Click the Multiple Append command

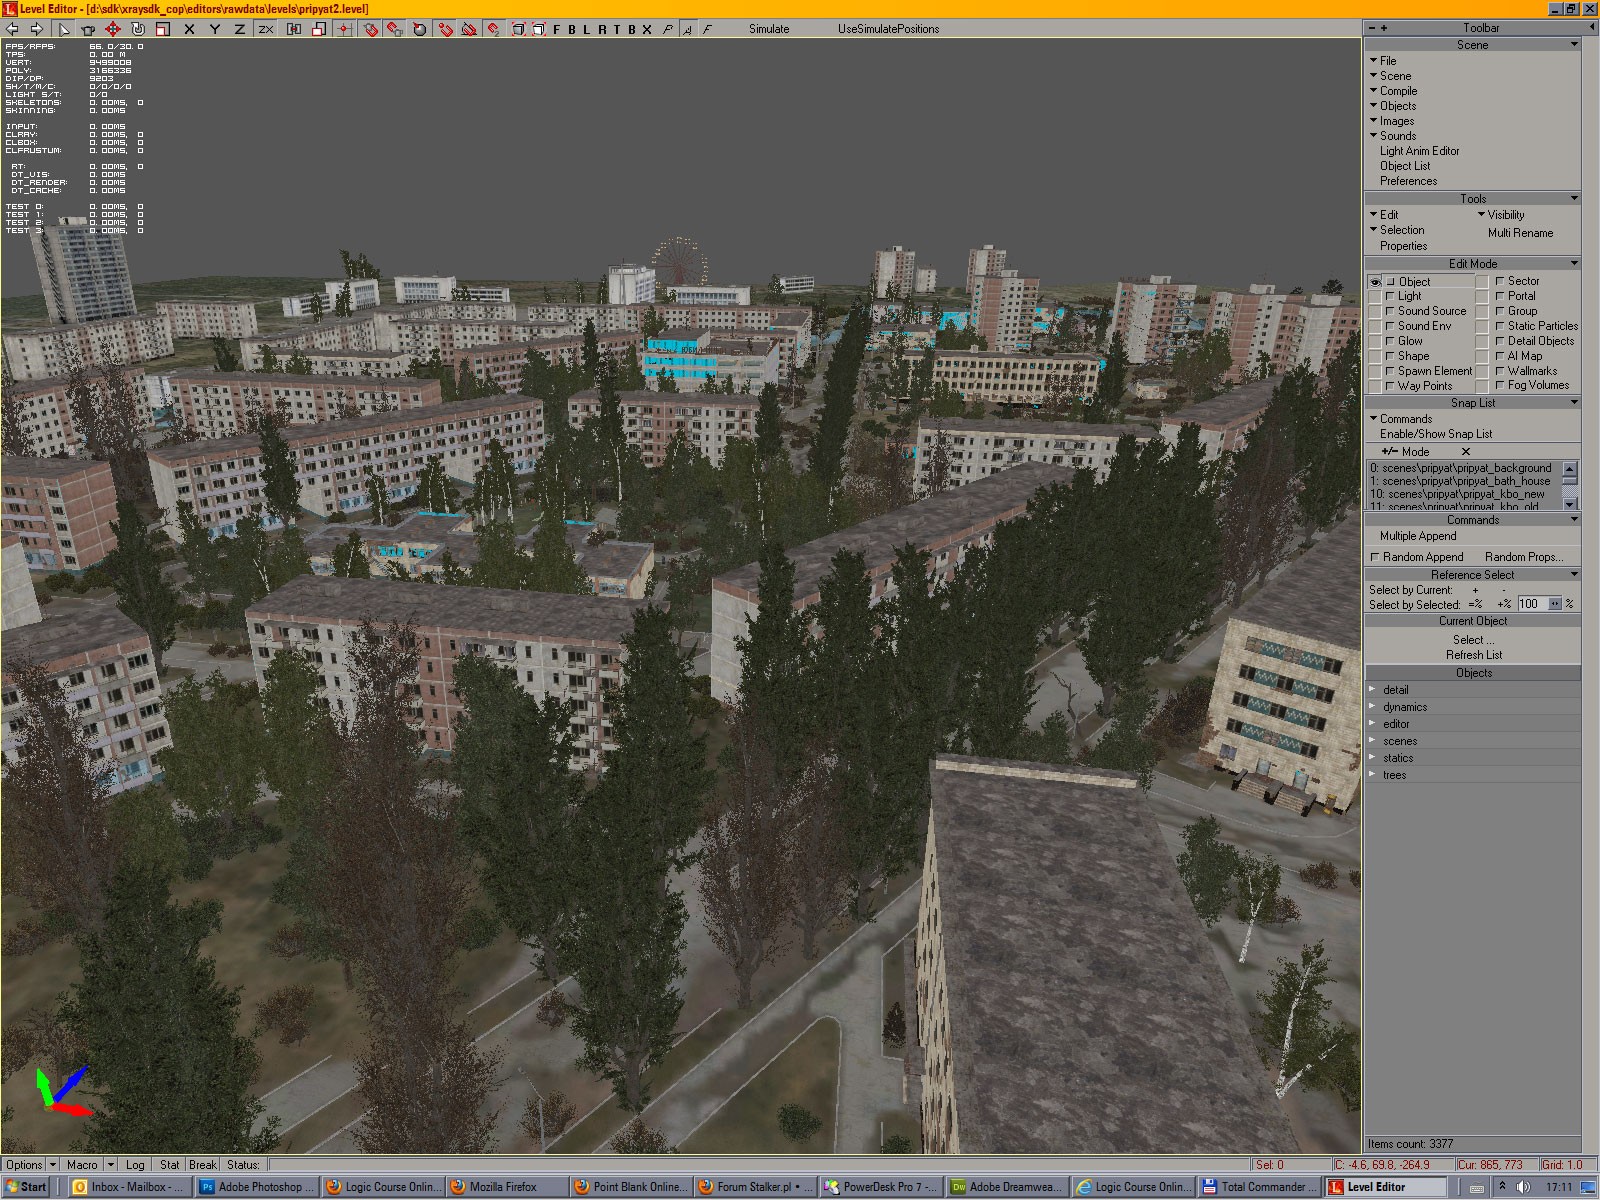1418,536
